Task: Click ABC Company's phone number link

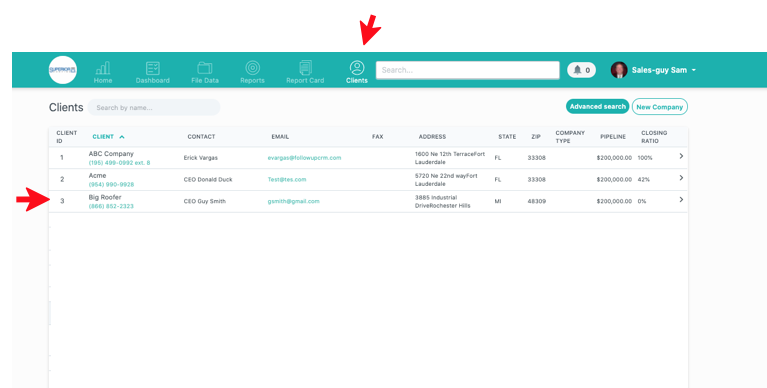Action: click(119, 162)
